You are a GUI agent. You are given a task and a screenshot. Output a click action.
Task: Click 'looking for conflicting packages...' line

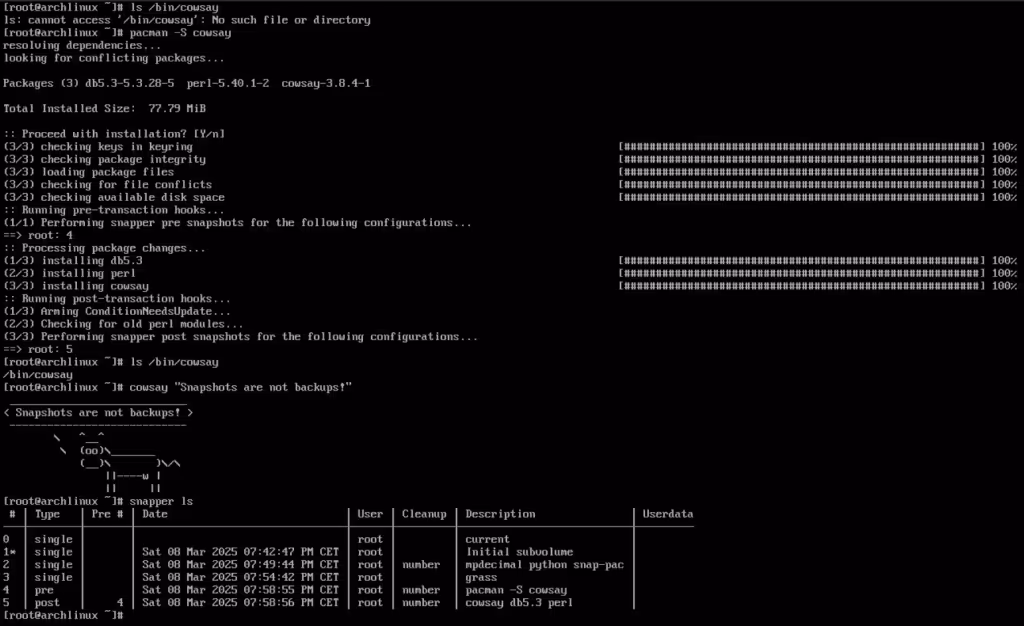(x=114, y=58)
